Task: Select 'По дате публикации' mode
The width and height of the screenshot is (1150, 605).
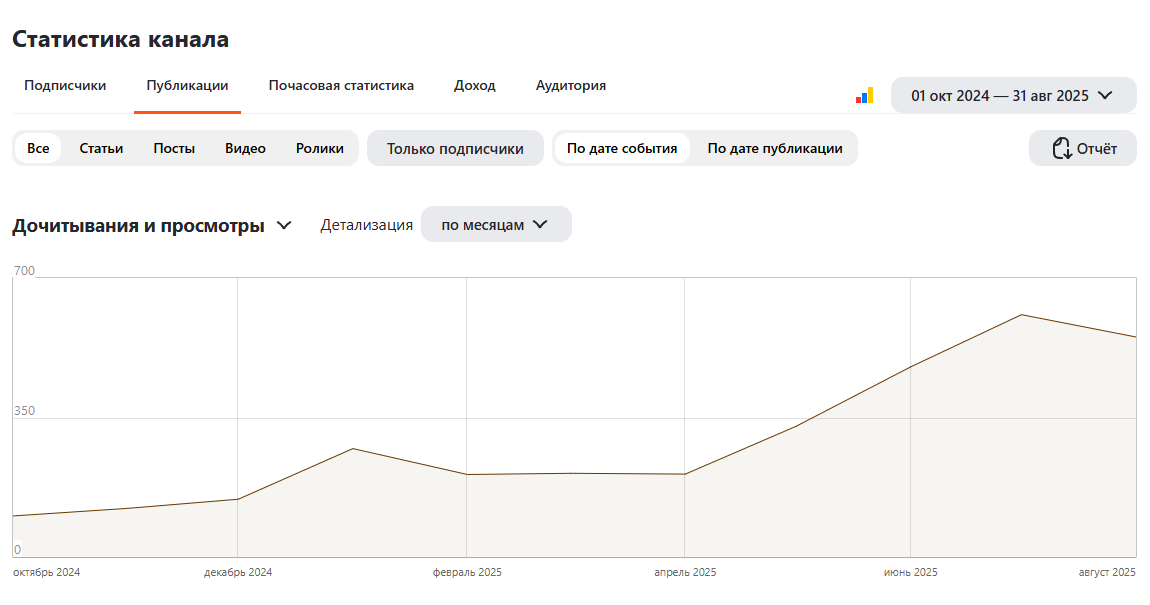Action: tap(775, 148)
